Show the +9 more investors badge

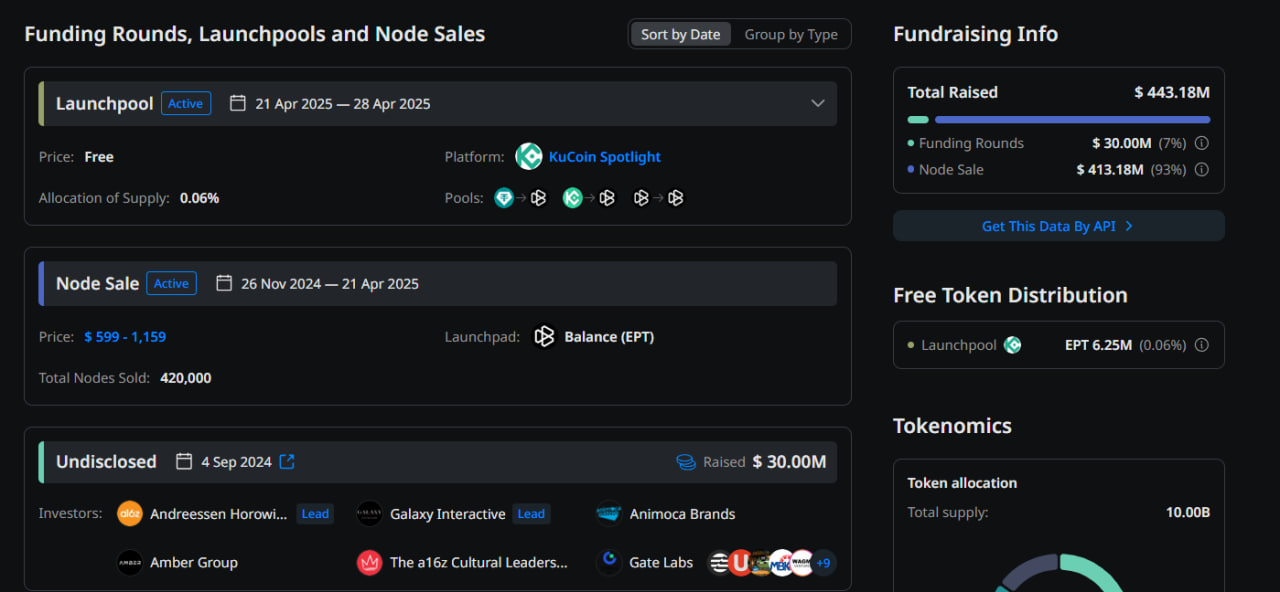point(823,563)
